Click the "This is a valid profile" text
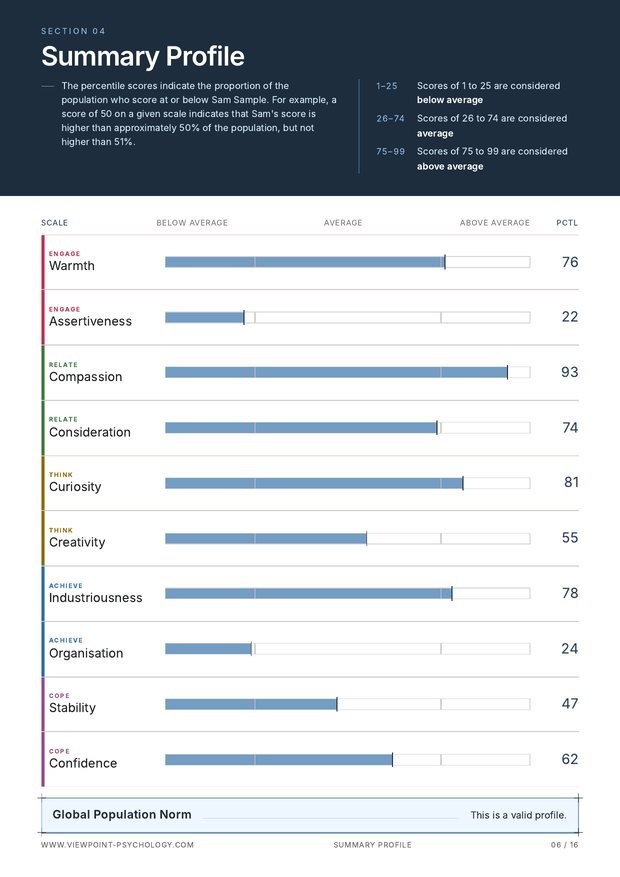 tap(518, 815)
